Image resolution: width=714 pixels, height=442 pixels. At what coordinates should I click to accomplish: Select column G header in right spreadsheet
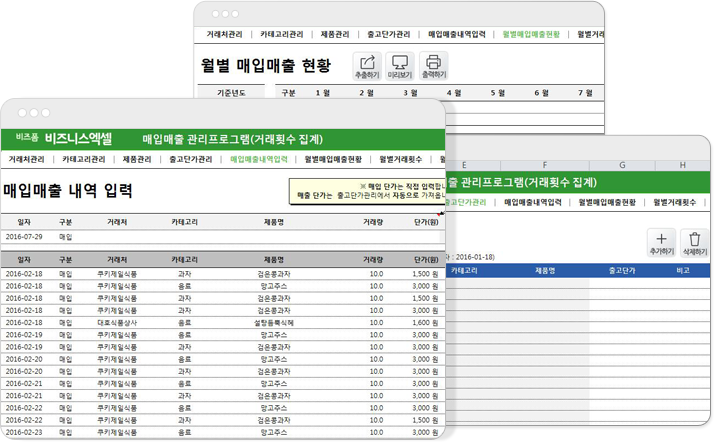click(621, 164)
